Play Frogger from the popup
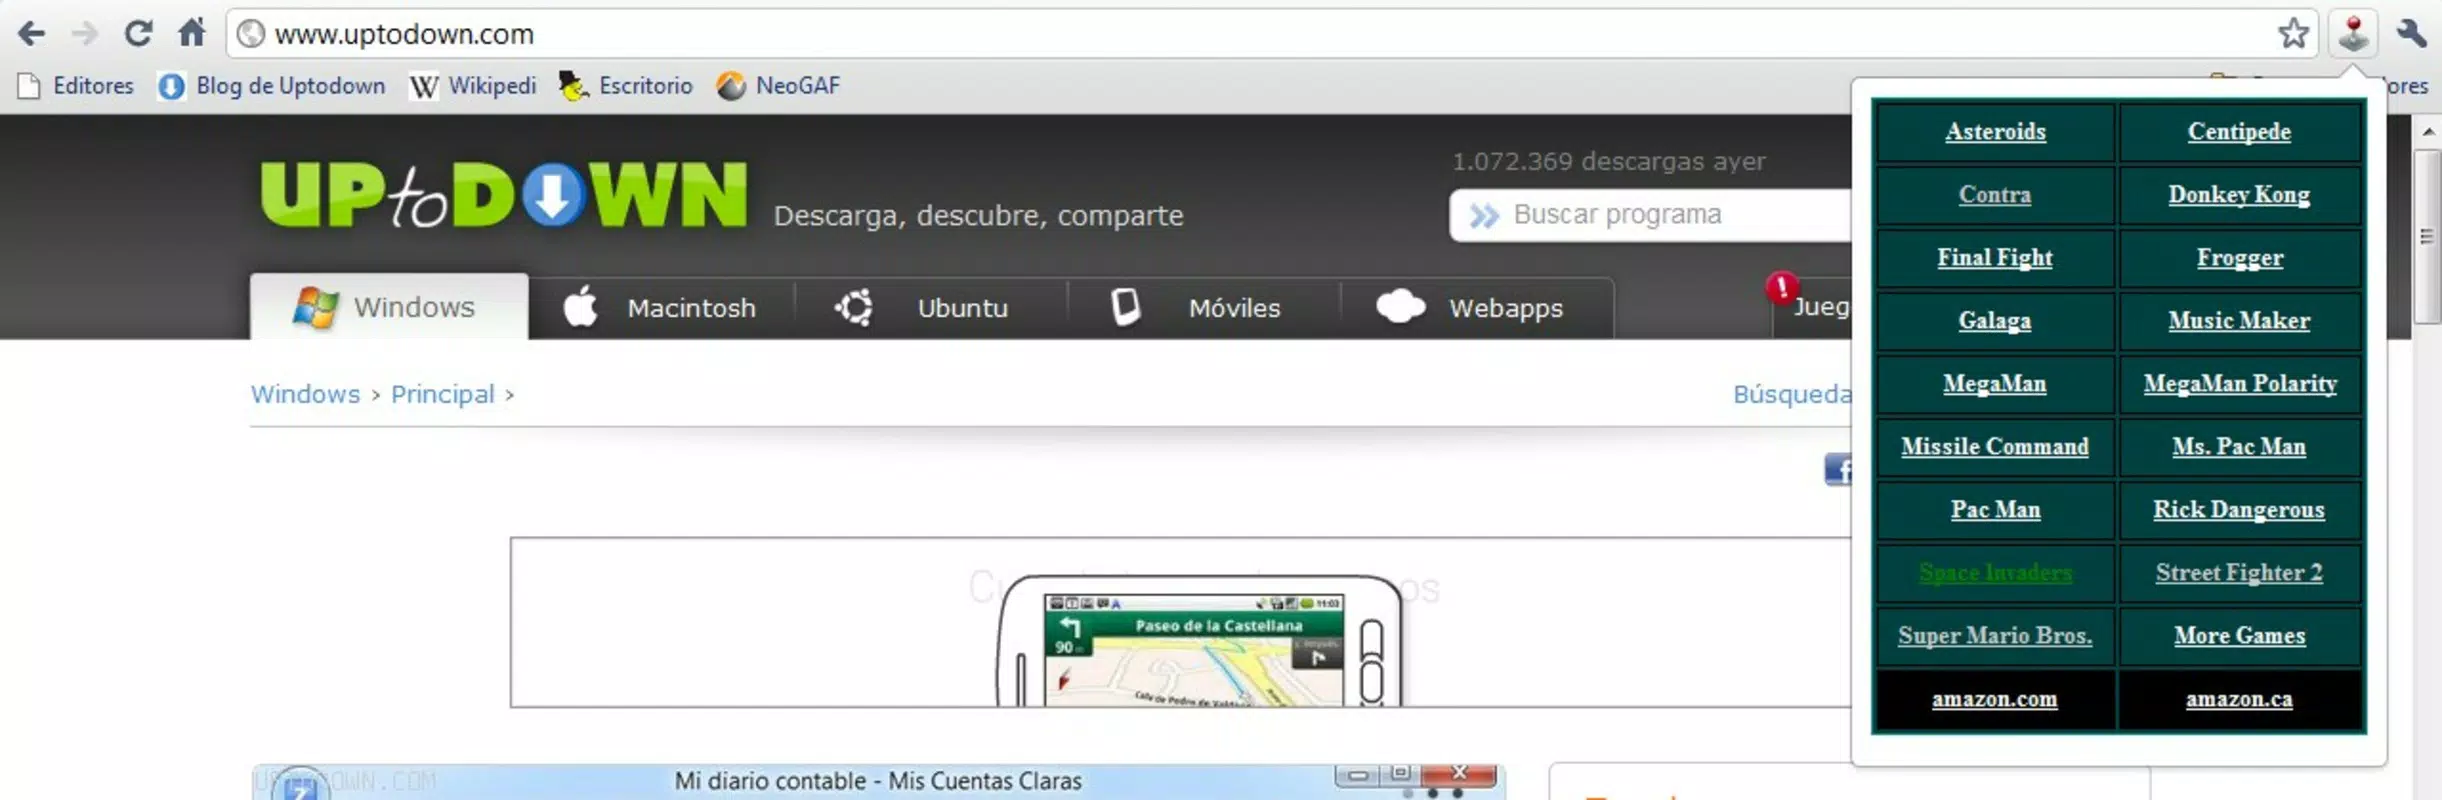The image size is (2442, 800). (x=2240, y=258)
